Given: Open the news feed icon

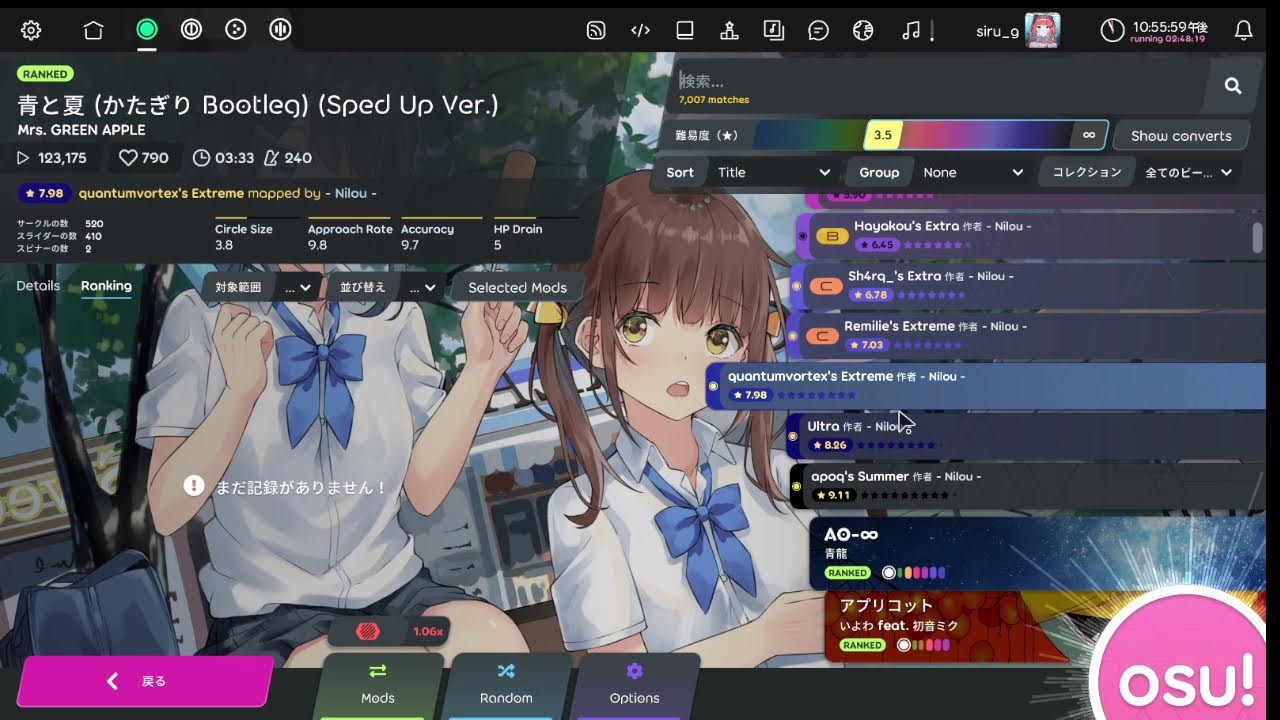Looking at the screenshot, I should tap(596, 30).
